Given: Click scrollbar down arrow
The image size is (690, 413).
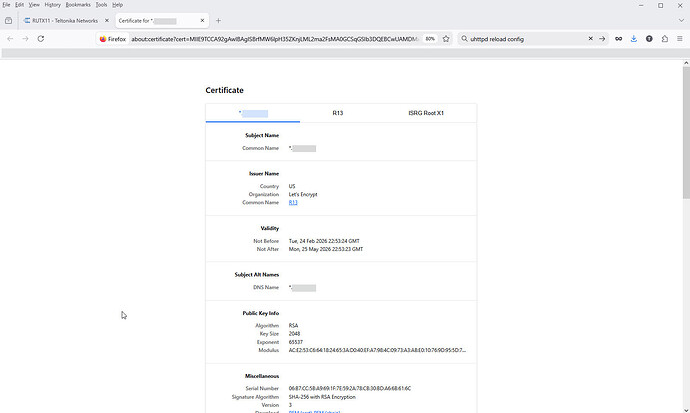Looking at the screenshot, I should [686, 409].
